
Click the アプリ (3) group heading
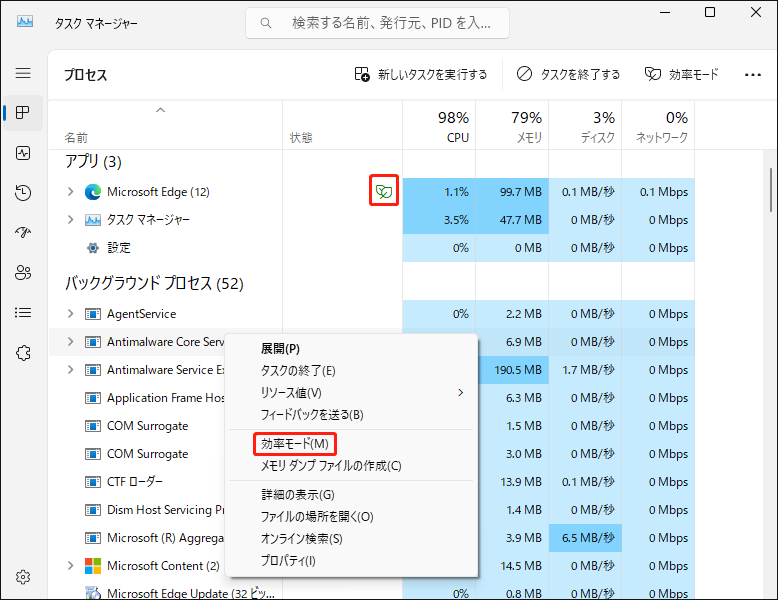click(x=93, y=161)
